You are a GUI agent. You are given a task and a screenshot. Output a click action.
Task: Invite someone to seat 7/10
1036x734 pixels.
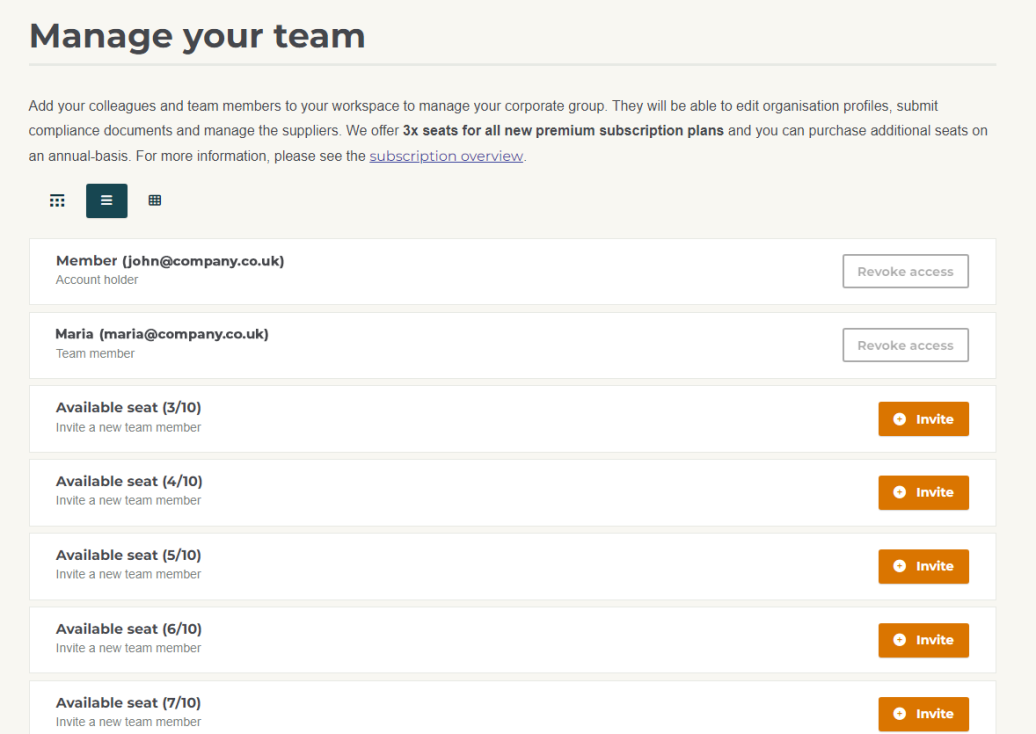pyautogui.click(x=923, y=713)
